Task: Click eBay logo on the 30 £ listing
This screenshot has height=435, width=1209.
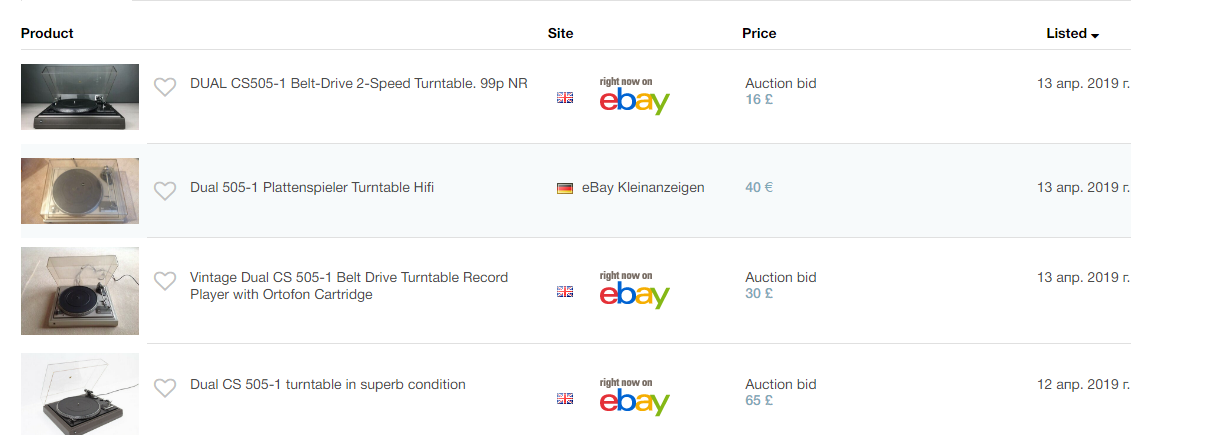Action: [x=634, y=291]
